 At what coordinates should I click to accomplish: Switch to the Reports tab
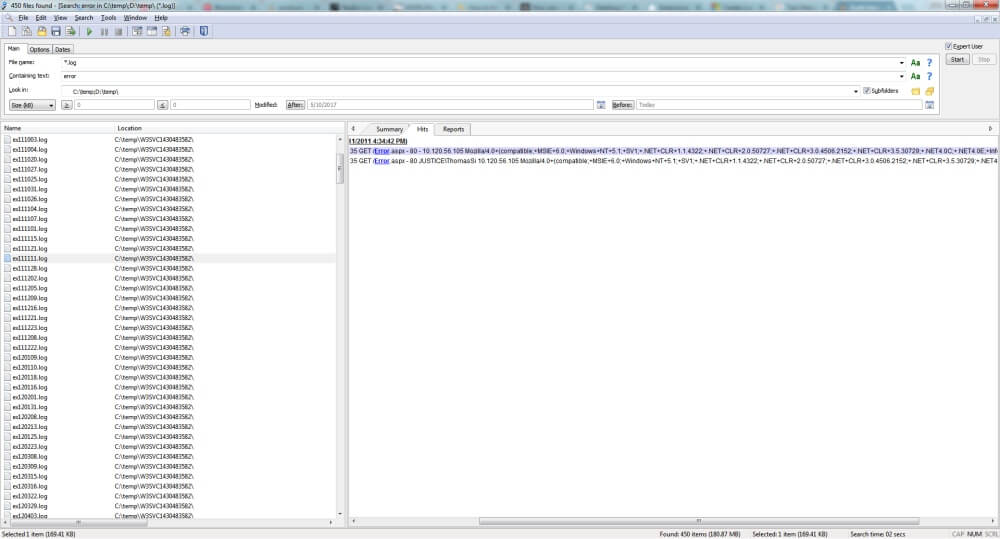tap(453, 129)
